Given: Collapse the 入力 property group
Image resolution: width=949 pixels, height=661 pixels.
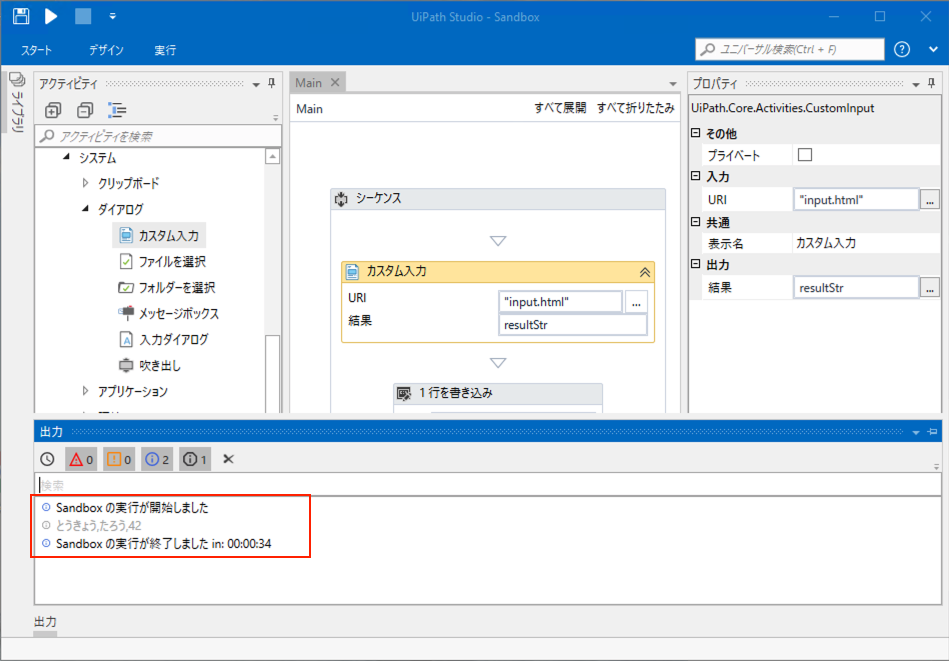Looking at the screenshot, I should (696, 176).
